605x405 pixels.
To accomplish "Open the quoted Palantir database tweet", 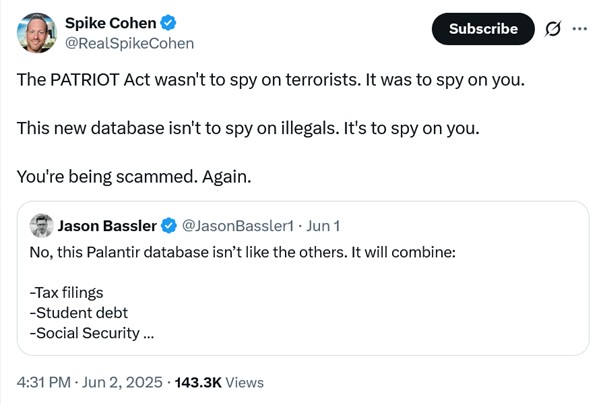I will [x=303, y=278].
